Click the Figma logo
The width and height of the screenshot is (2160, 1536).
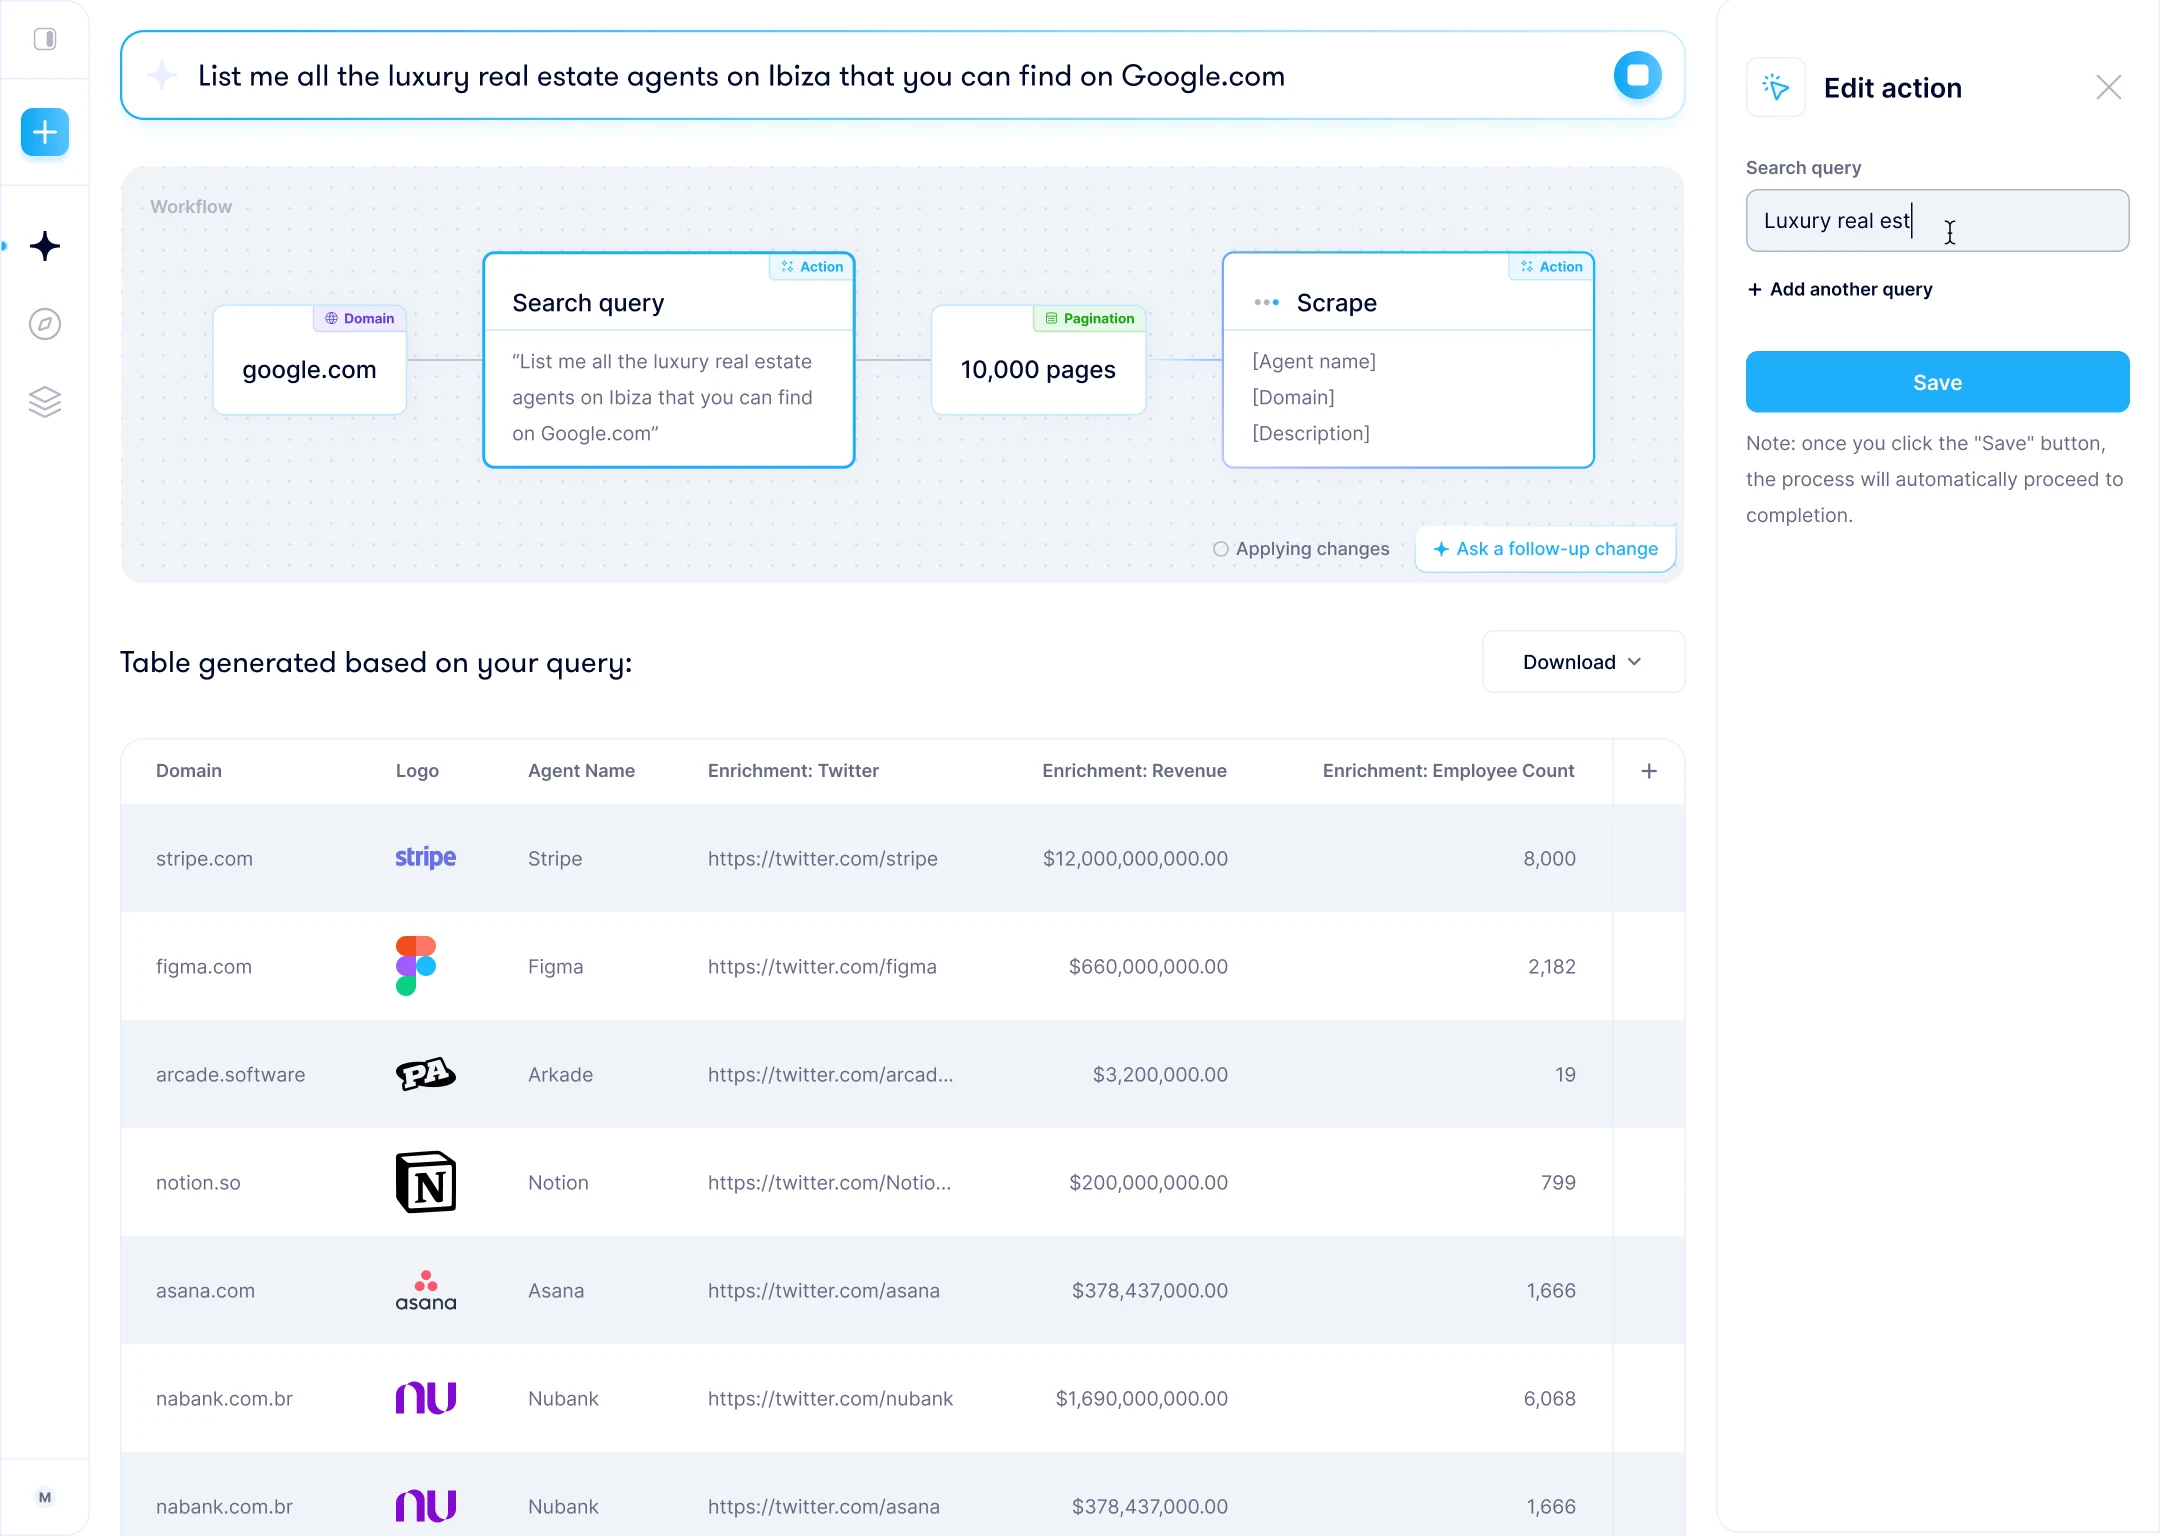pyautogui.click(x=416, y=966)
